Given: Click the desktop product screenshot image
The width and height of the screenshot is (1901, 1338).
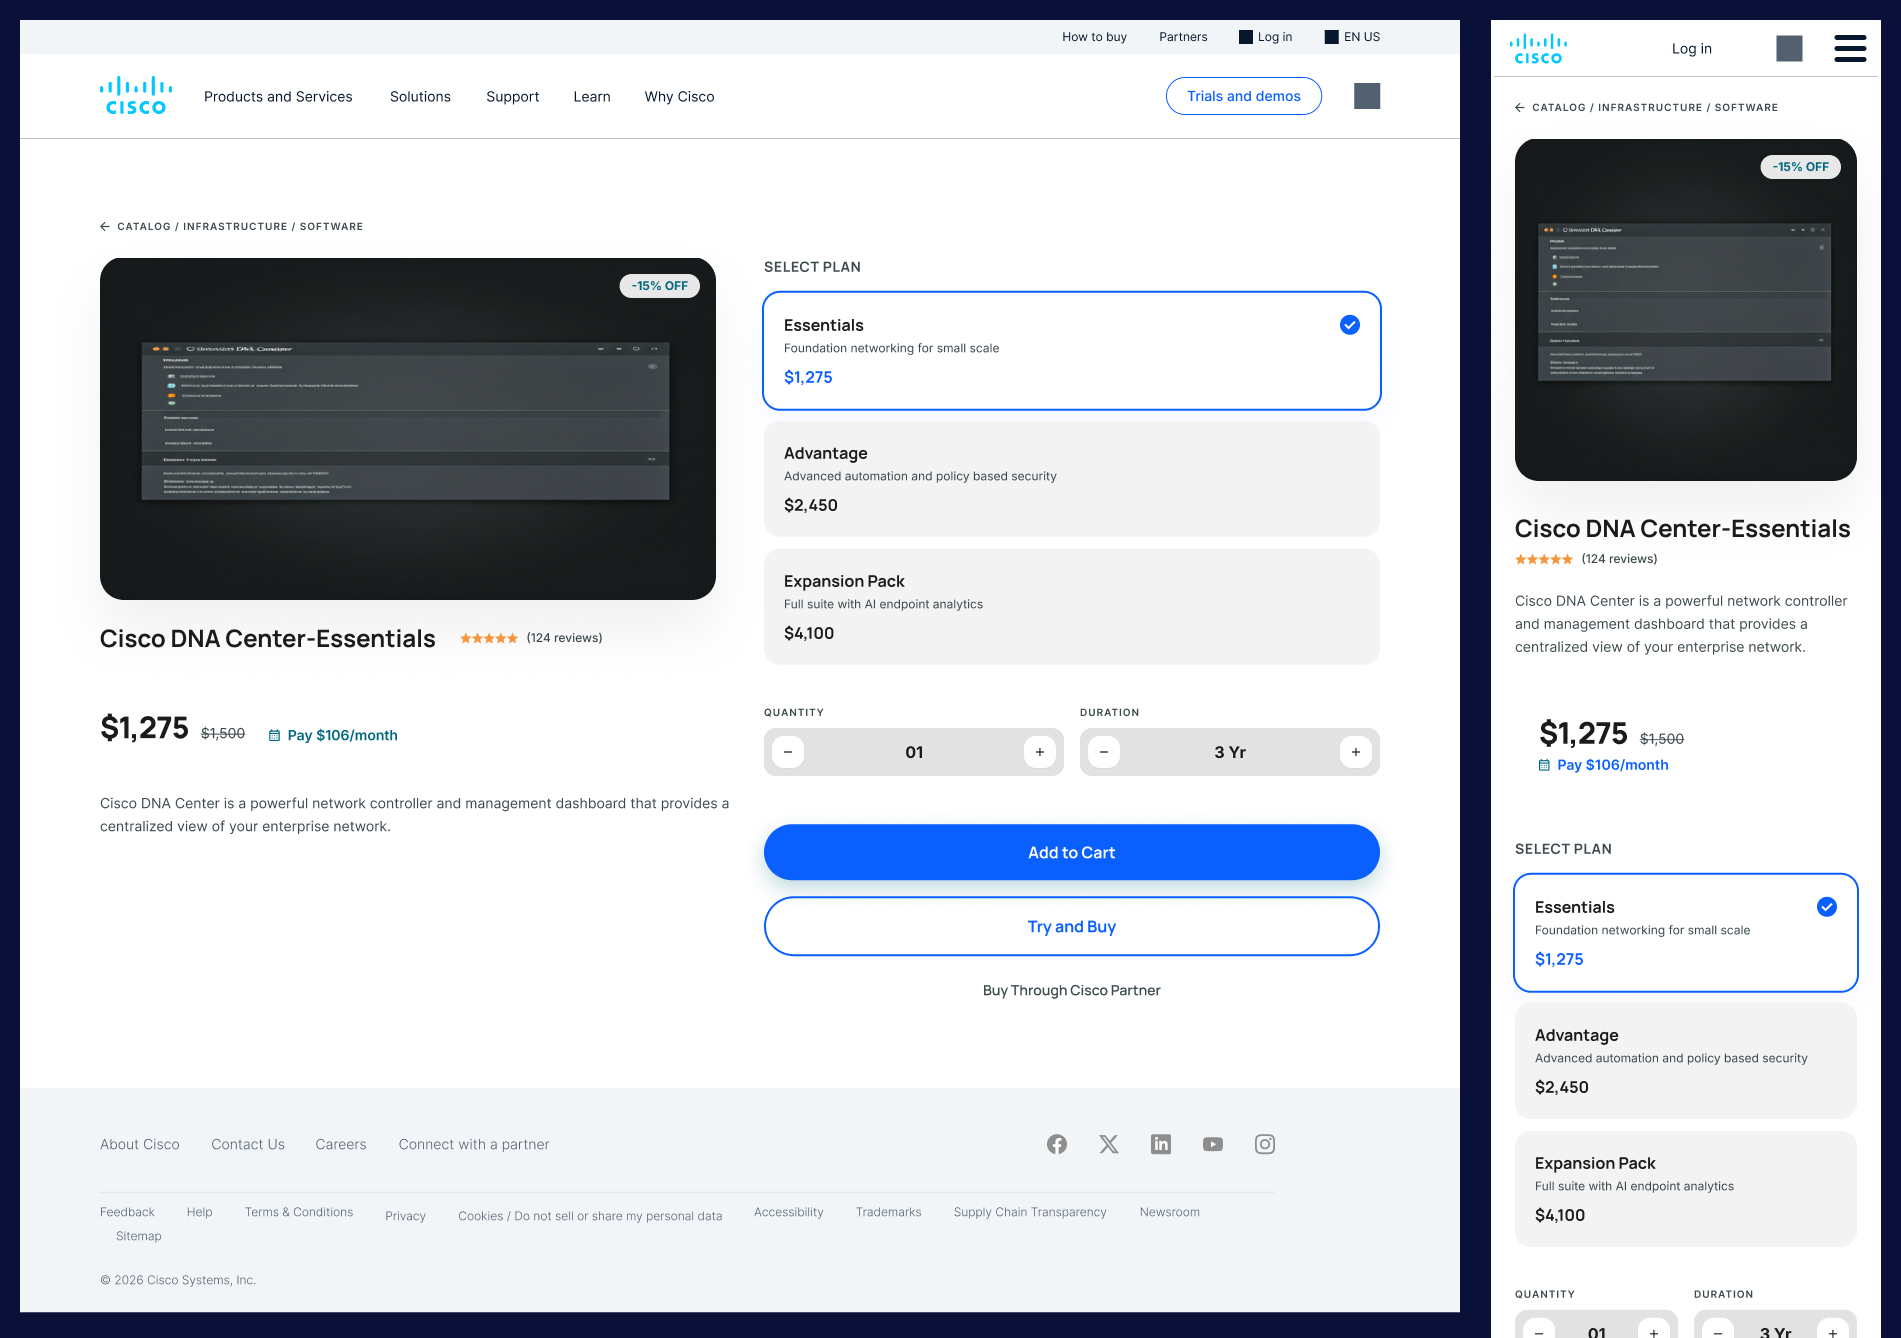Looking at the screenshot, I should [x=408, y=429].
